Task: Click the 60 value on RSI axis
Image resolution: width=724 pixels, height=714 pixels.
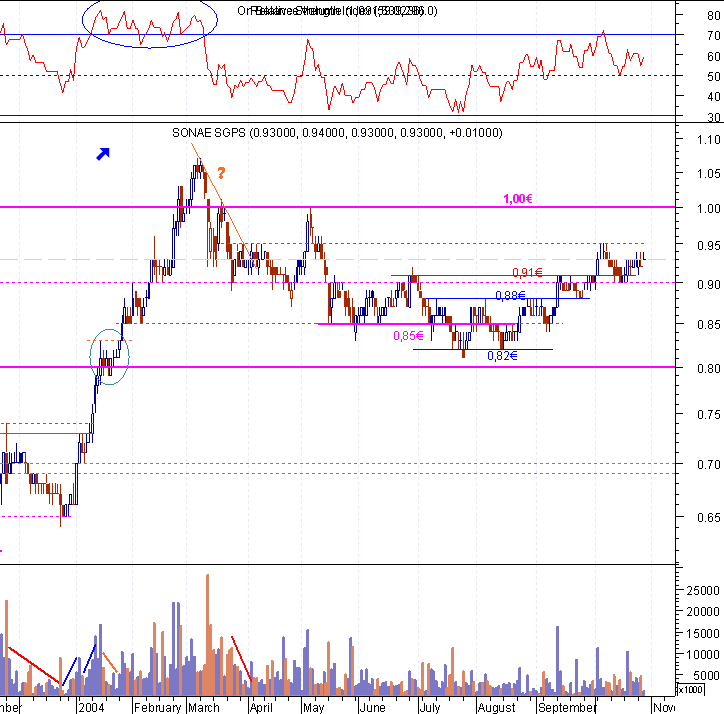Action: pos(713,56)
